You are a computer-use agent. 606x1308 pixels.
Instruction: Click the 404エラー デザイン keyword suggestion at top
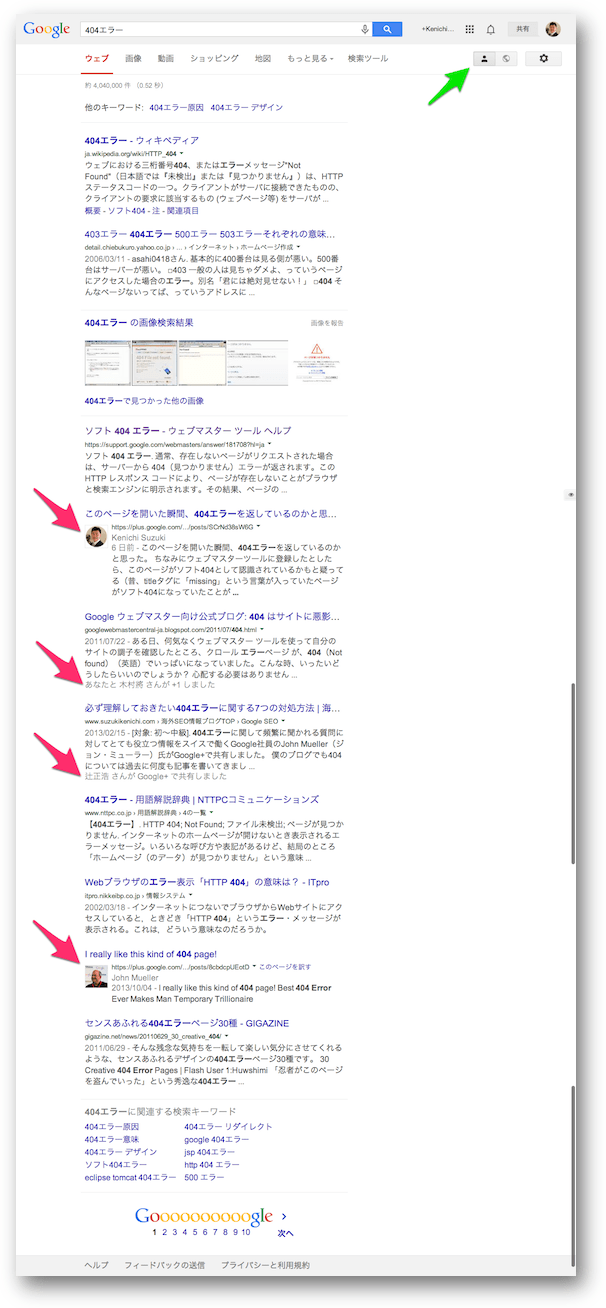click(x=248, y=107)
